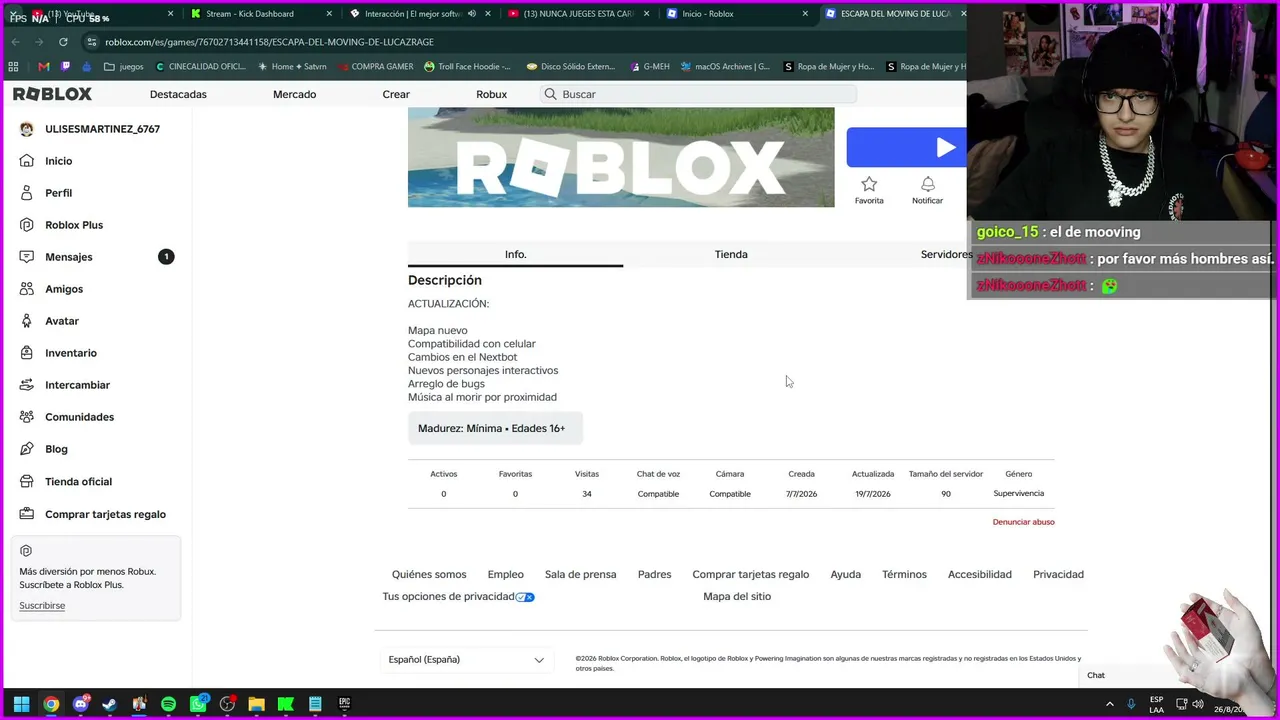Open the Quiénes somos footer link
The height and width of the screenshot is (720, 1280).
[x=429, y=575]
